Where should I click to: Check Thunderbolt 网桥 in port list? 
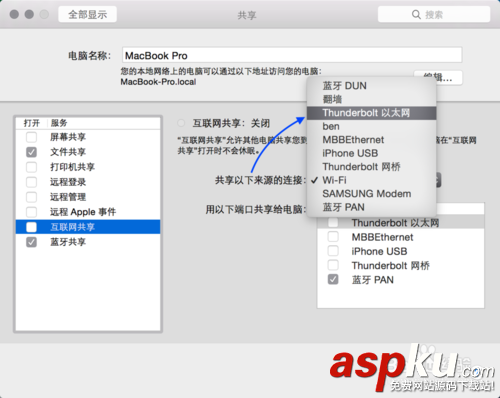pyautogui.click(x=333, y=265)
